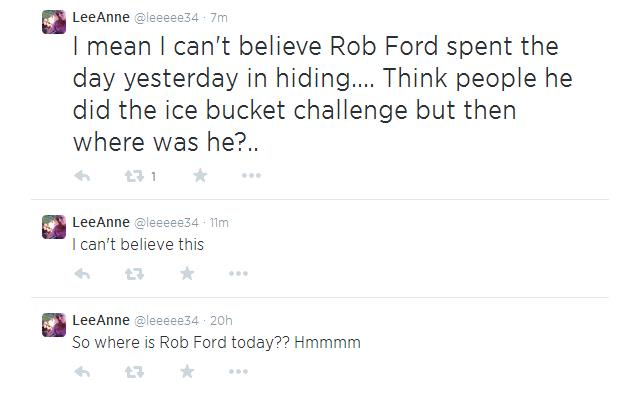The height and width of the screenshot is (400, 636).
Task: Click @leeeee34 handle on the 20h tweet
Action: (x=166, y=321)
